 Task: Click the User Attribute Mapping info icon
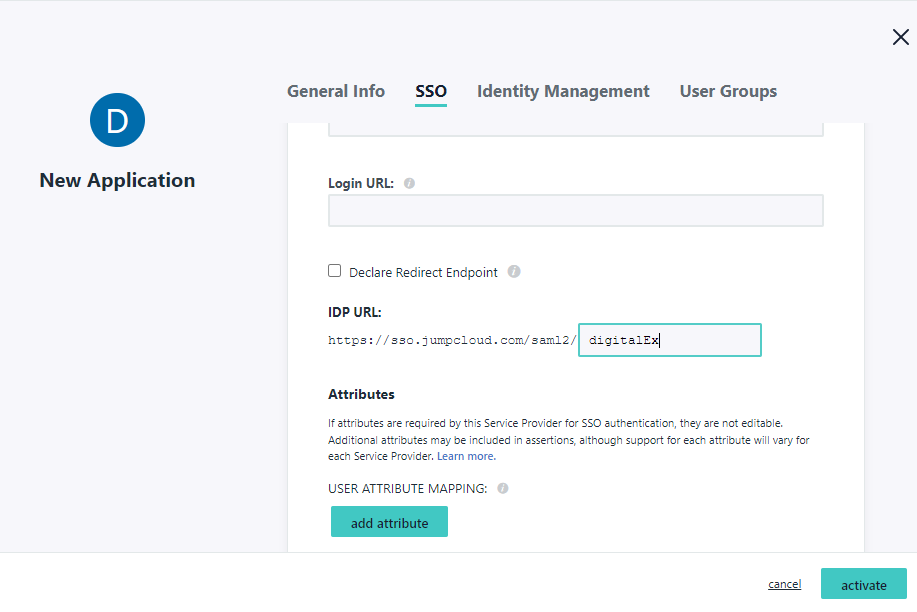(503, 489)
